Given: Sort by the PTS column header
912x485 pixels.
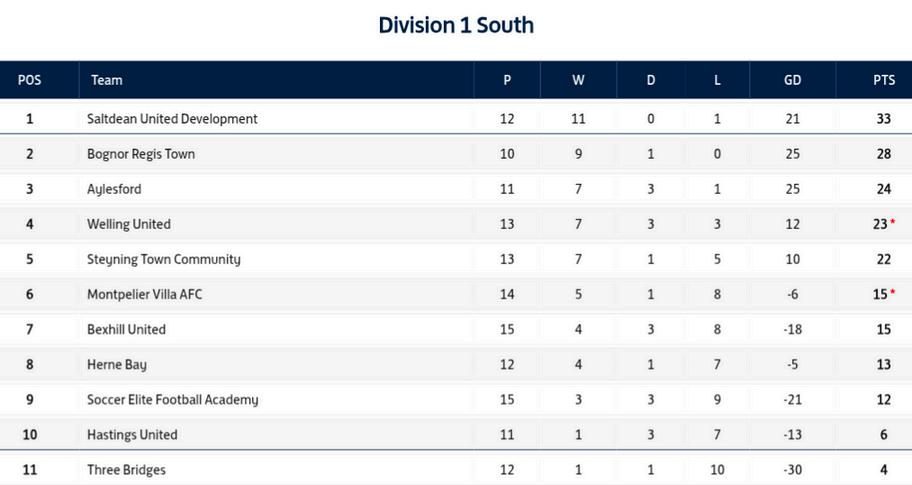Looking at the screenshot, I should coord(883,80).
